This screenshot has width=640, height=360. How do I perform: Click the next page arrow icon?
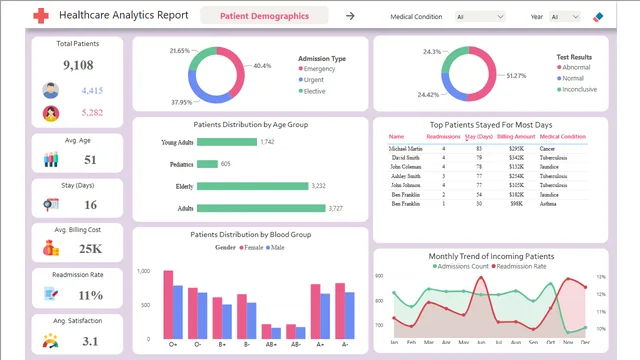click(350, 16)
